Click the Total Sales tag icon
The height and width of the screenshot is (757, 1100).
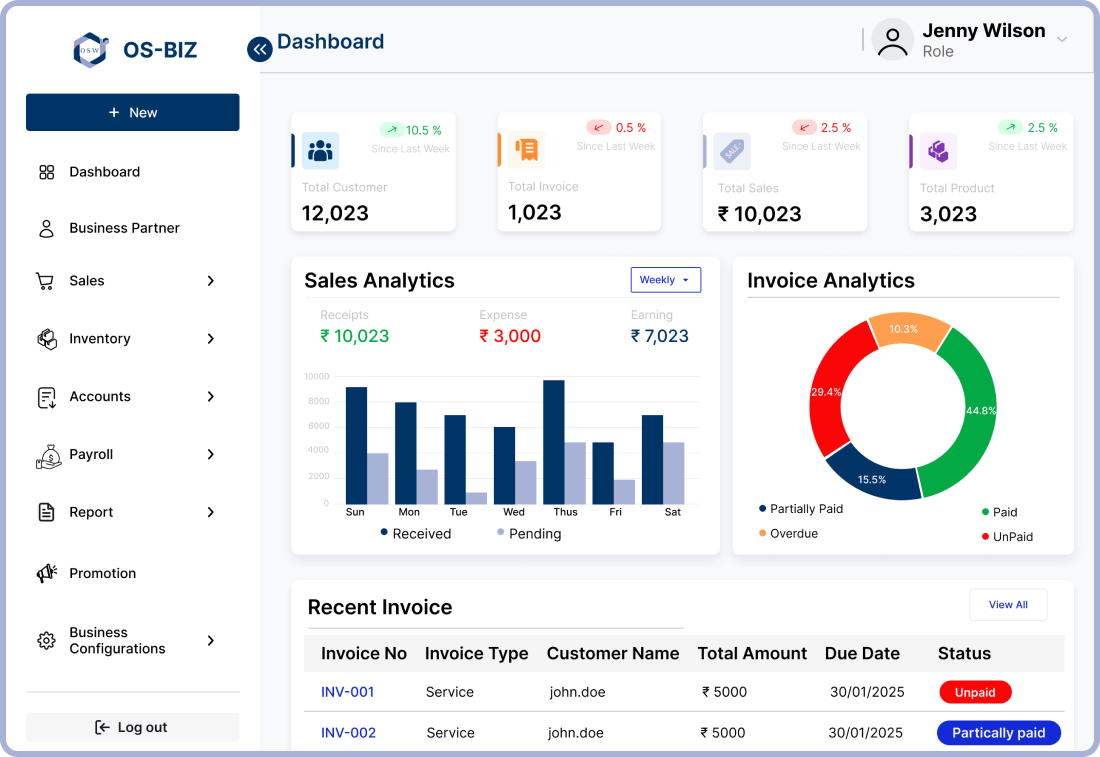coord(732,151)
